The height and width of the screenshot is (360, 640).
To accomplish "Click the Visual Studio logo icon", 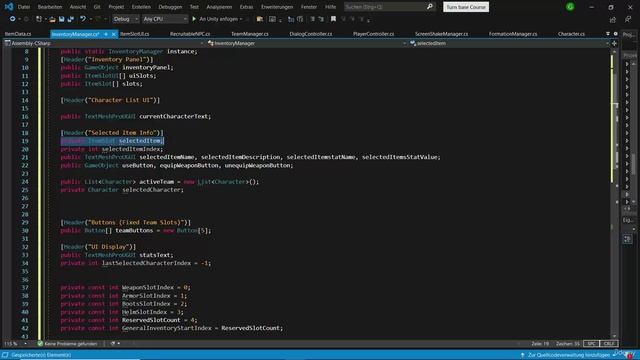I will 9,7.
